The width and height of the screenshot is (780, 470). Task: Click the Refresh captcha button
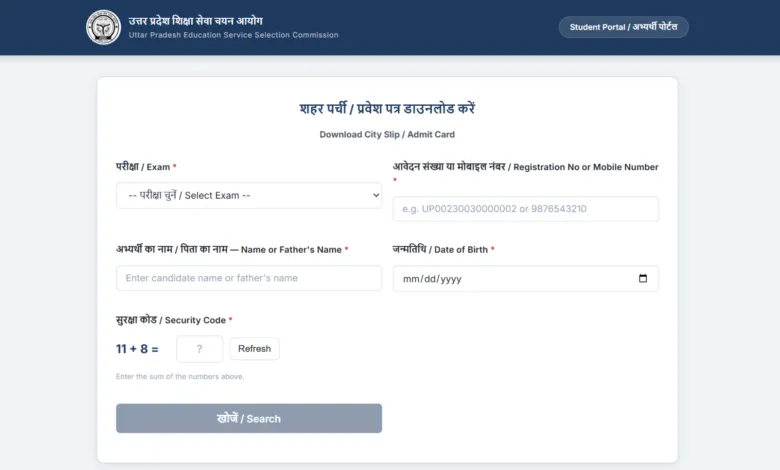254,349
